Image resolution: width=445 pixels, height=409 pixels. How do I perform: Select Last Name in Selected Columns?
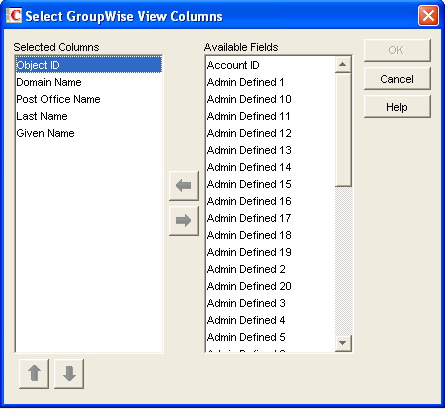pos(89,116)
